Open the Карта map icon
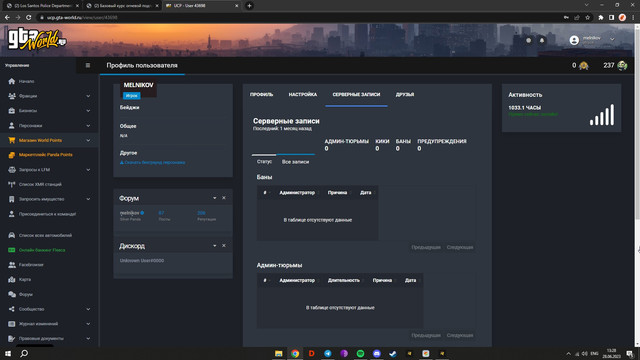This screenshot has width=640, height=360. coord(11,280)
